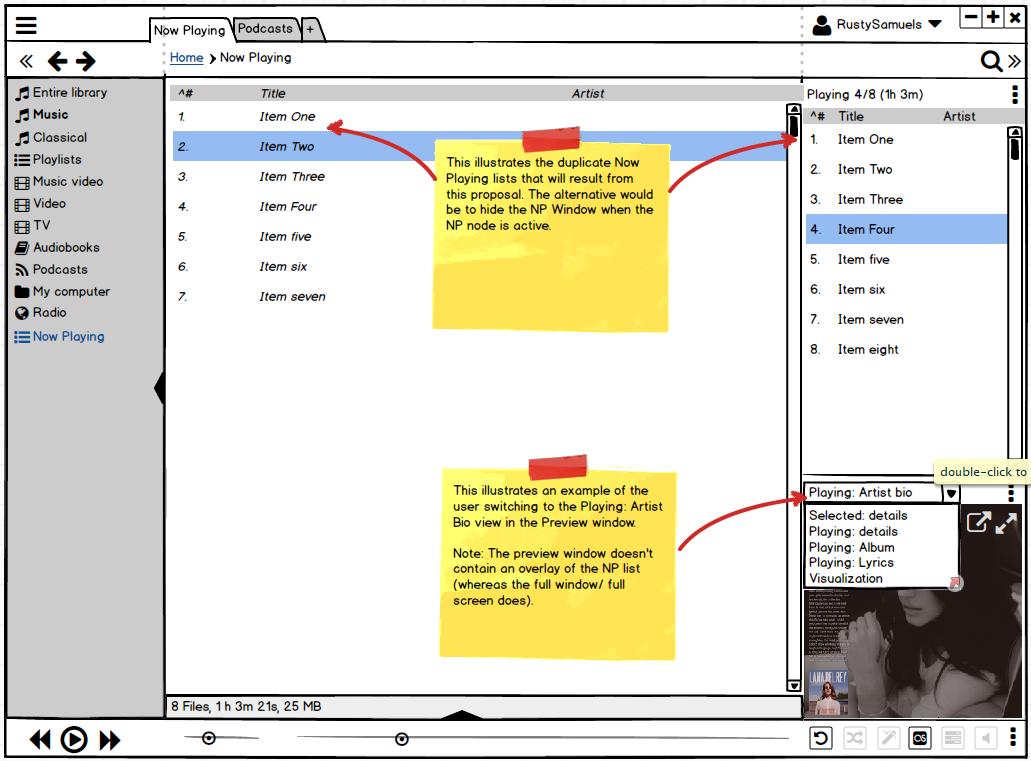Image resolution: width=1031 pixels, height=761 pixels.
Task: Open the hamburger main menu
Action: [26, 27]
